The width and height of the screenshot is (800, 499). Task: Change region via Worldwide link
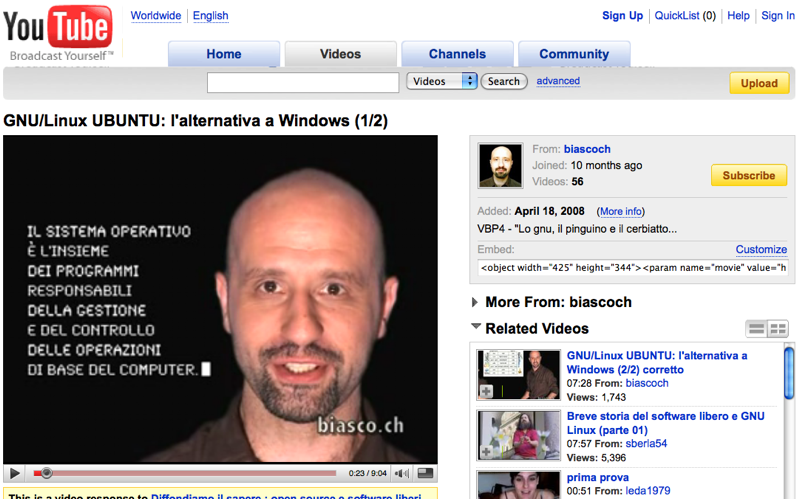[156, 16]
